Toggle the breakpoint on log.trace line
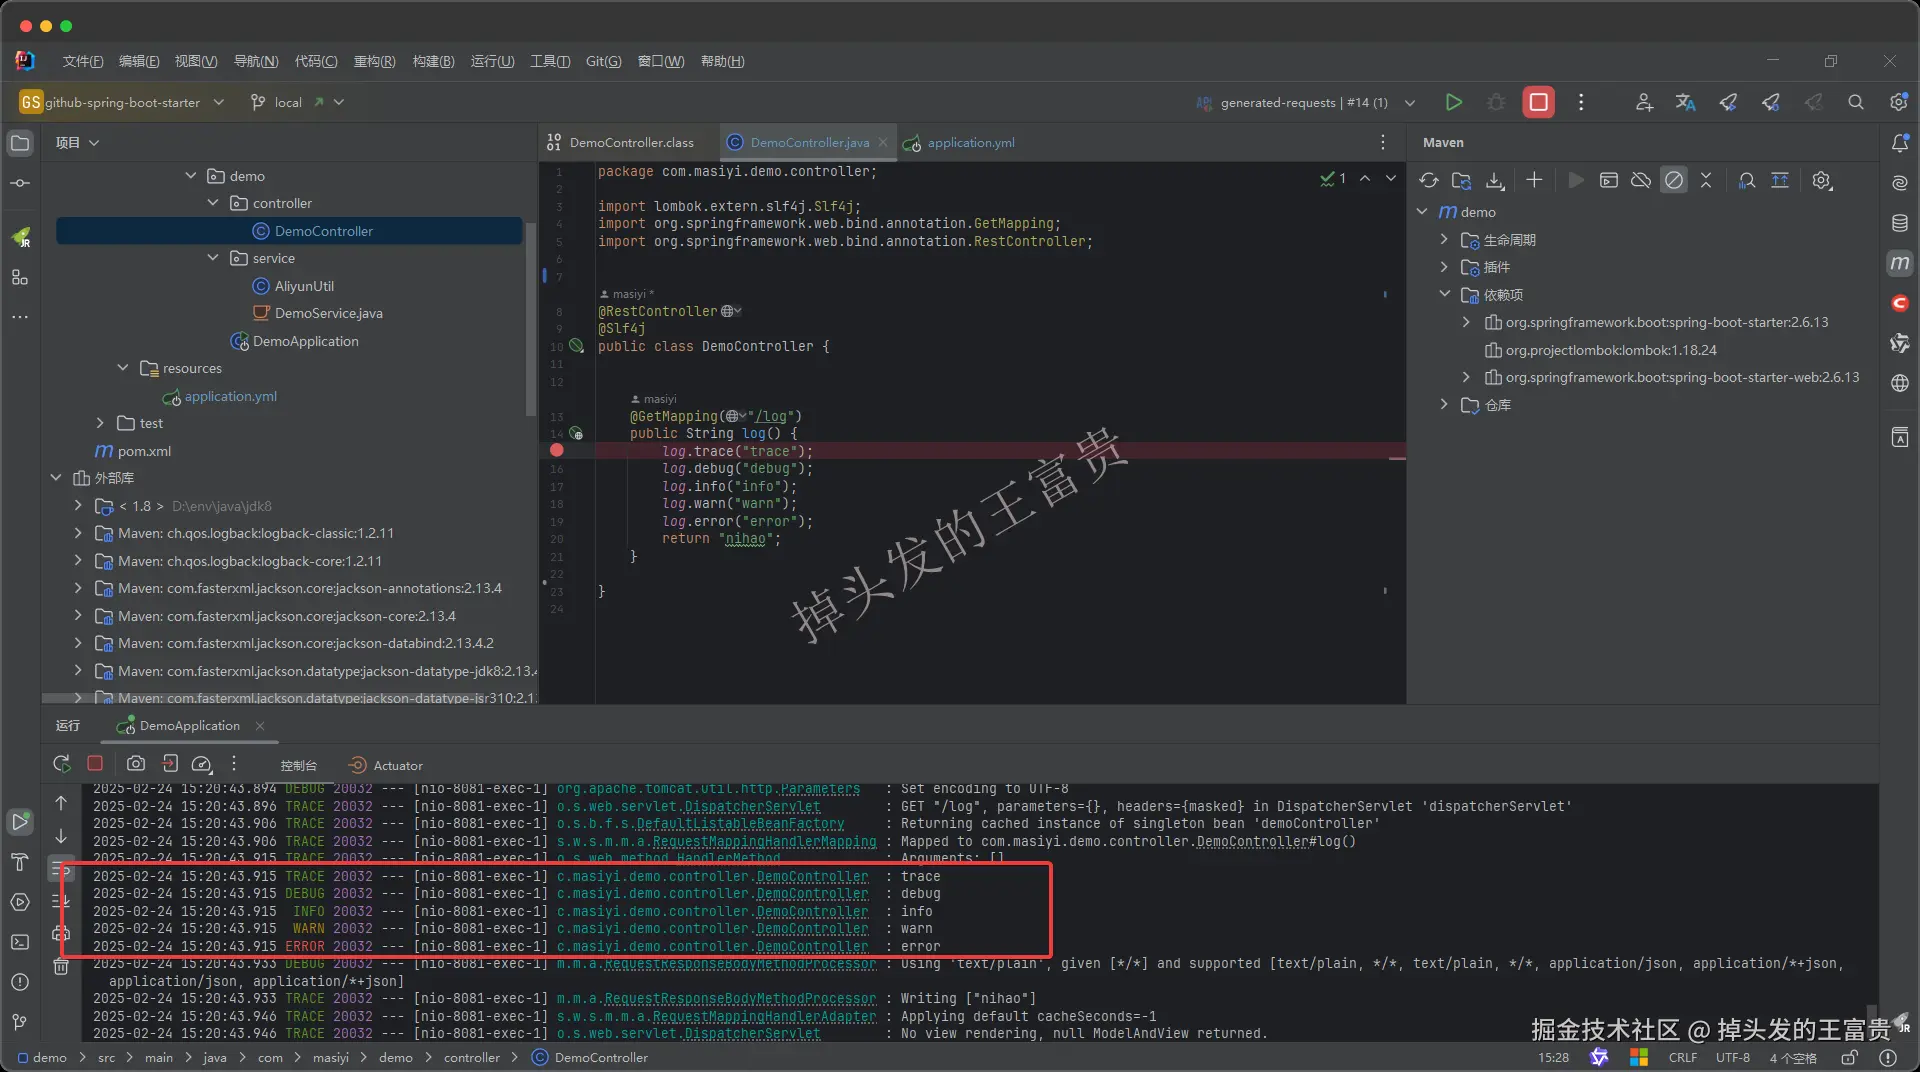Screen dimensions: 1920x1072 coord(557,451)
